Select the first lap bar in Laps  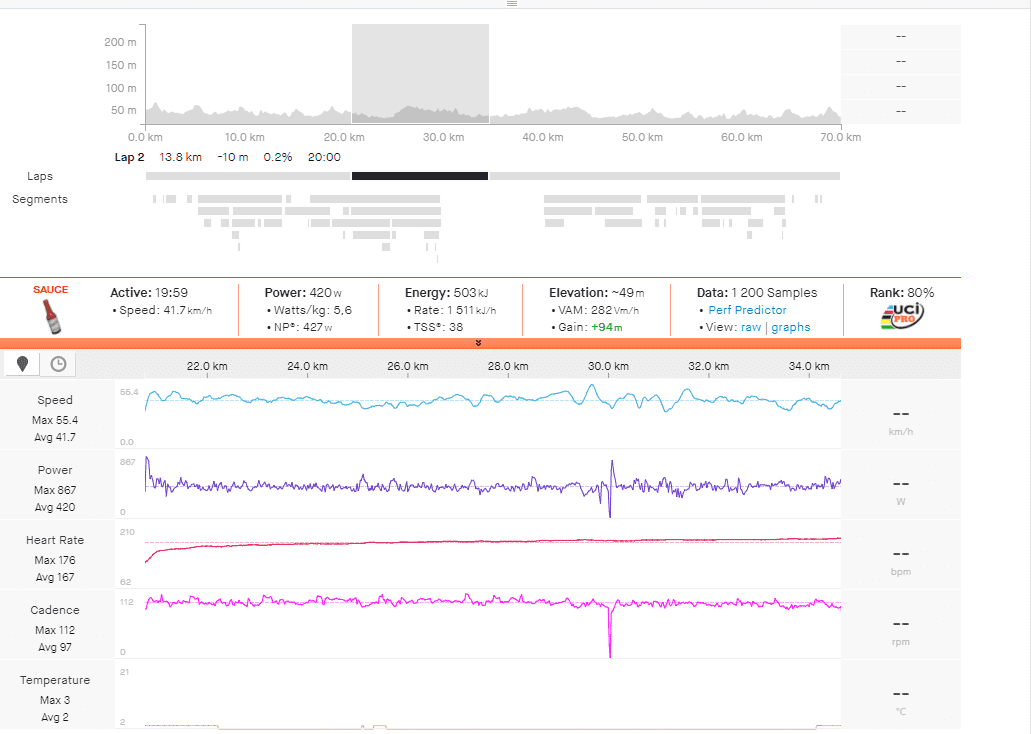click(249, 176)
